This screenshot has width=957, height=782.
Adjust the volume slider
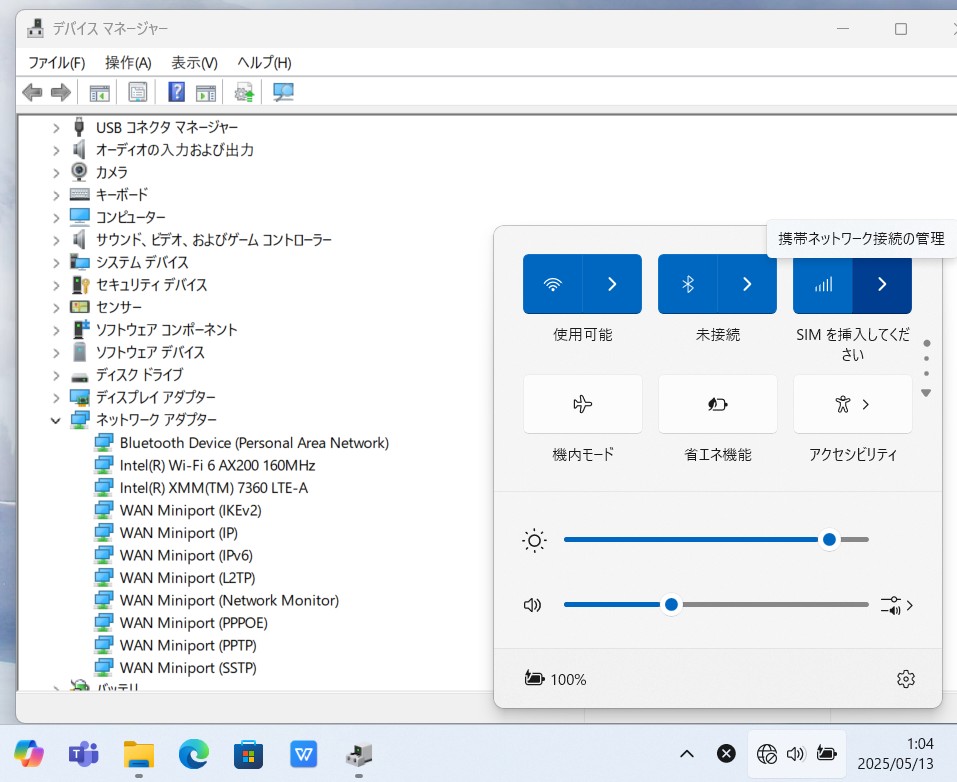[x=717, y=605]
